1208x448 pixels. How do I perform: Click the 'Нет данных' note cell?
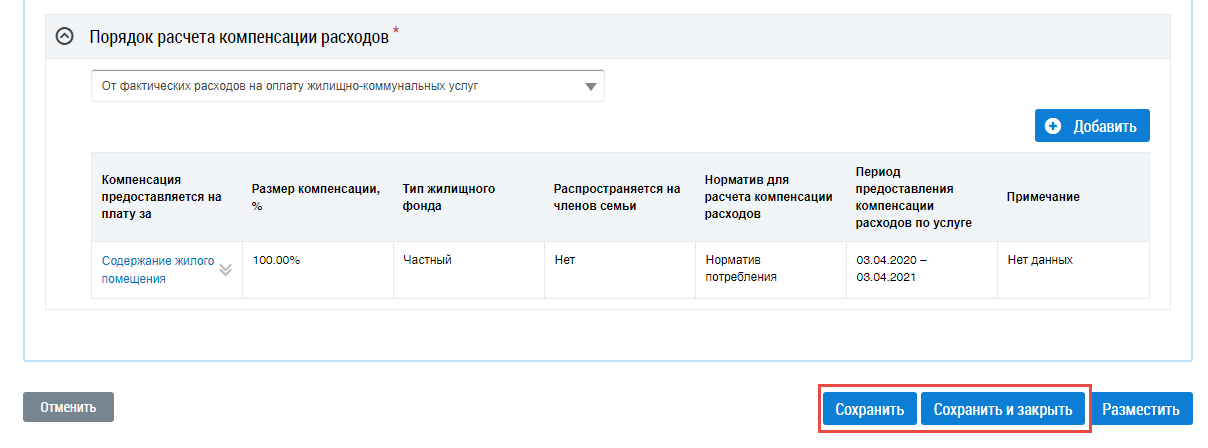point(1040,260)
